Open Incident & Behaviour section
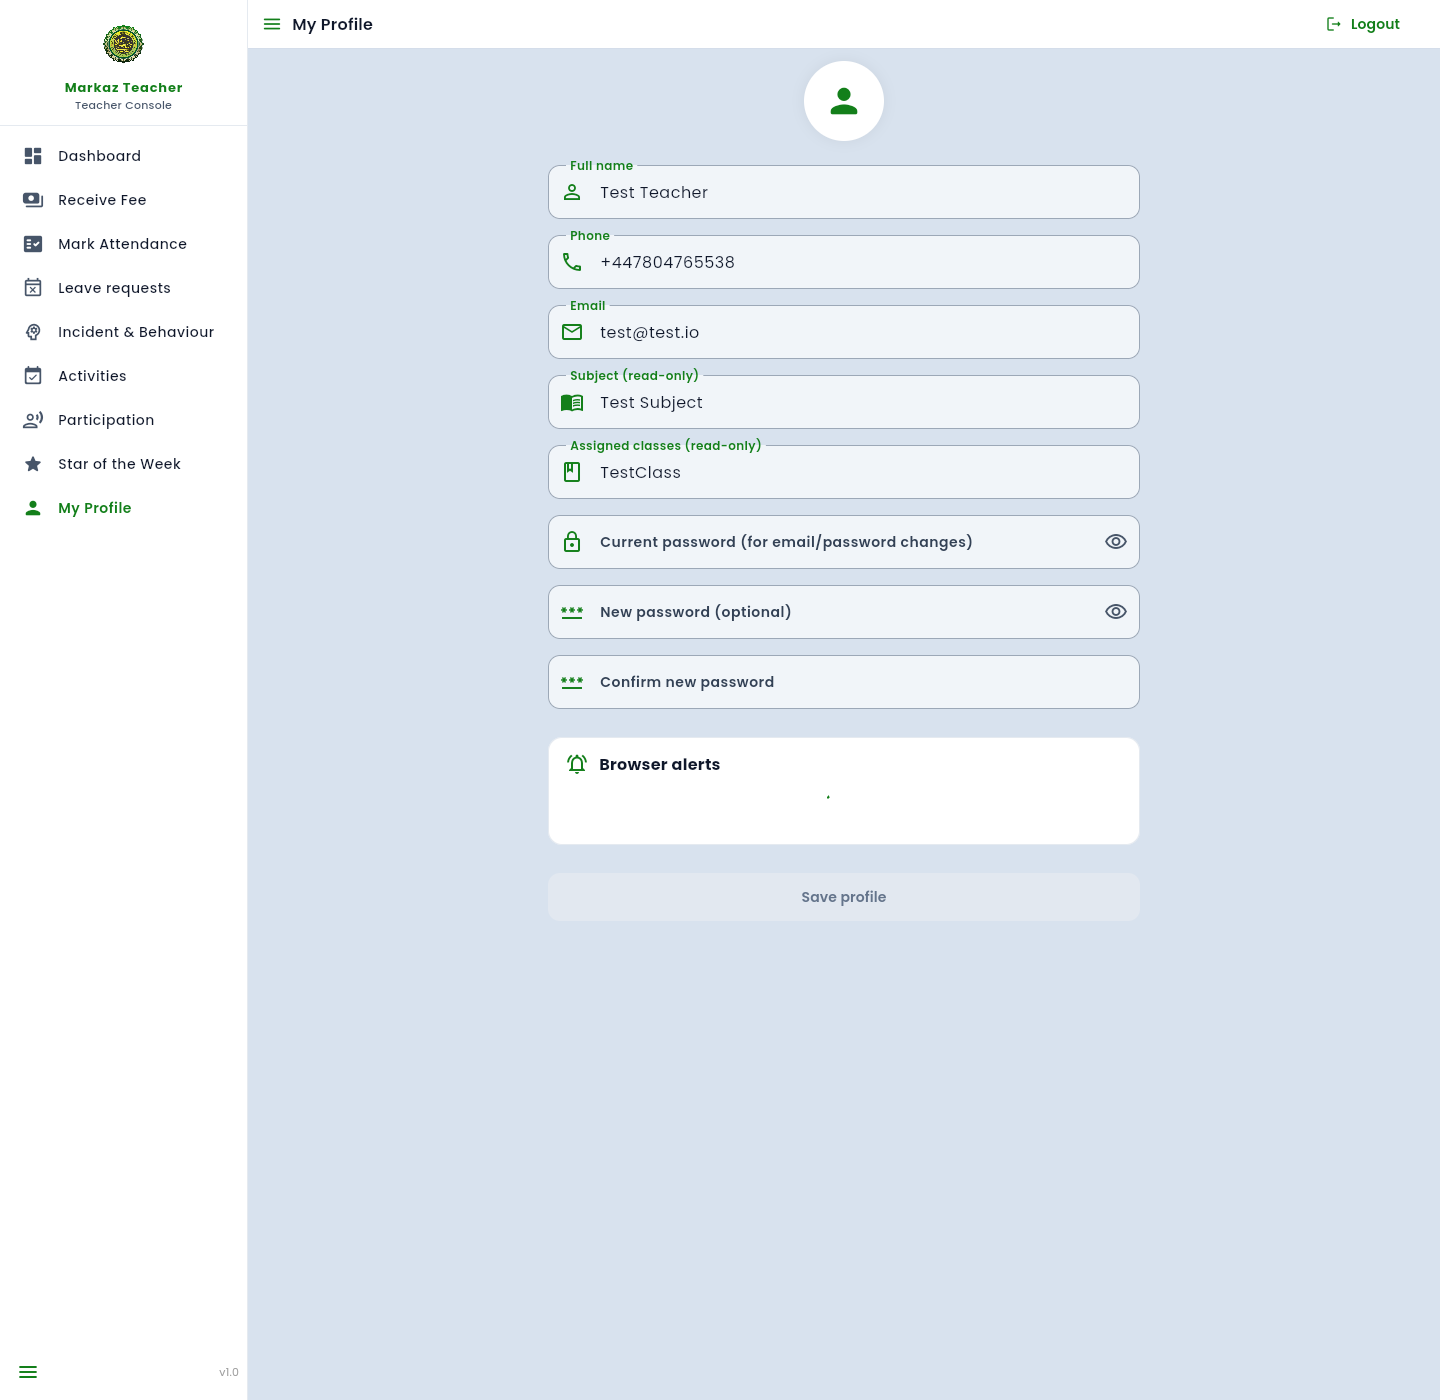The height and width of the screenshot is (1400, 1440). click(x=123, y=332)
